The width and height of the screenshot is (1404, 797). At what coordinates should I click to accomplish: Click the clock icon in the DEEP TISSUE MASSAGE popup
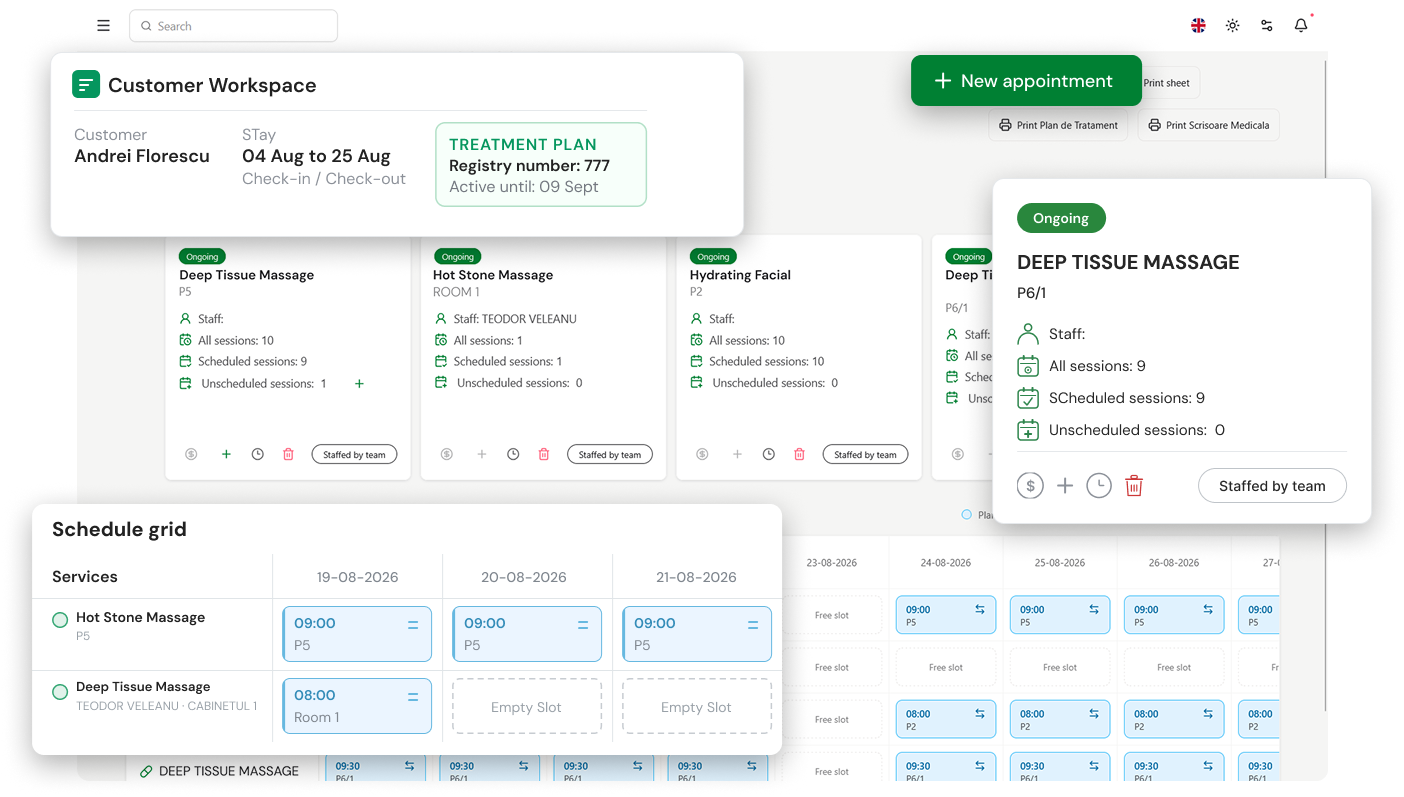pos(1098,486)
